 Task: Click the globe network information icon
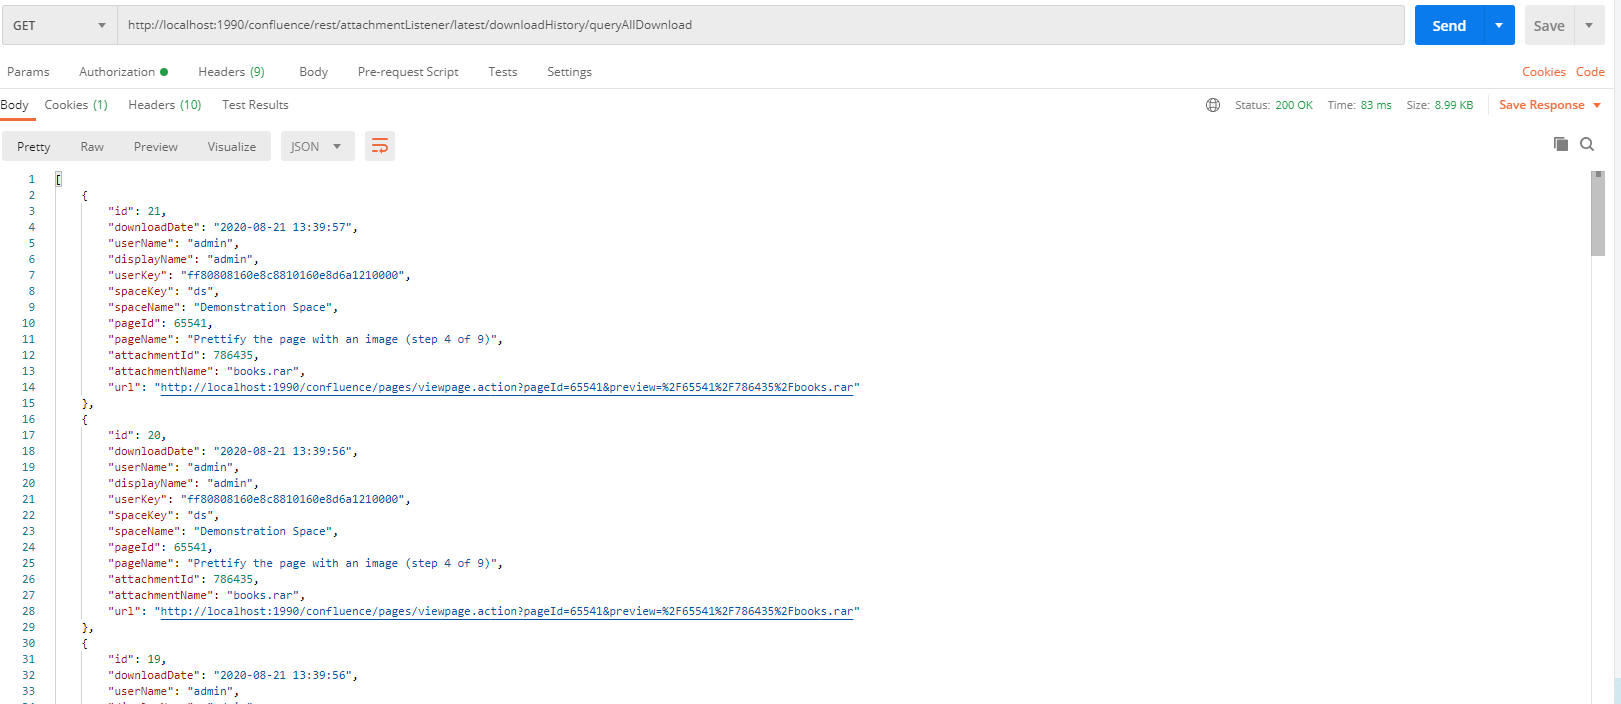[1213, 105]
